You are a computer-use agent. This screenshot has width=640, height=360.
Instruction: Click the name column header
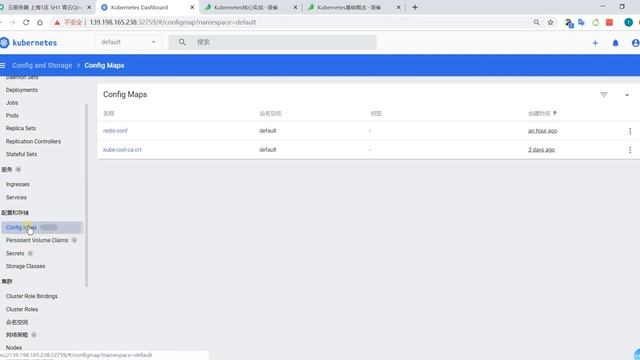pyautogui.click(x=109, y=113)
